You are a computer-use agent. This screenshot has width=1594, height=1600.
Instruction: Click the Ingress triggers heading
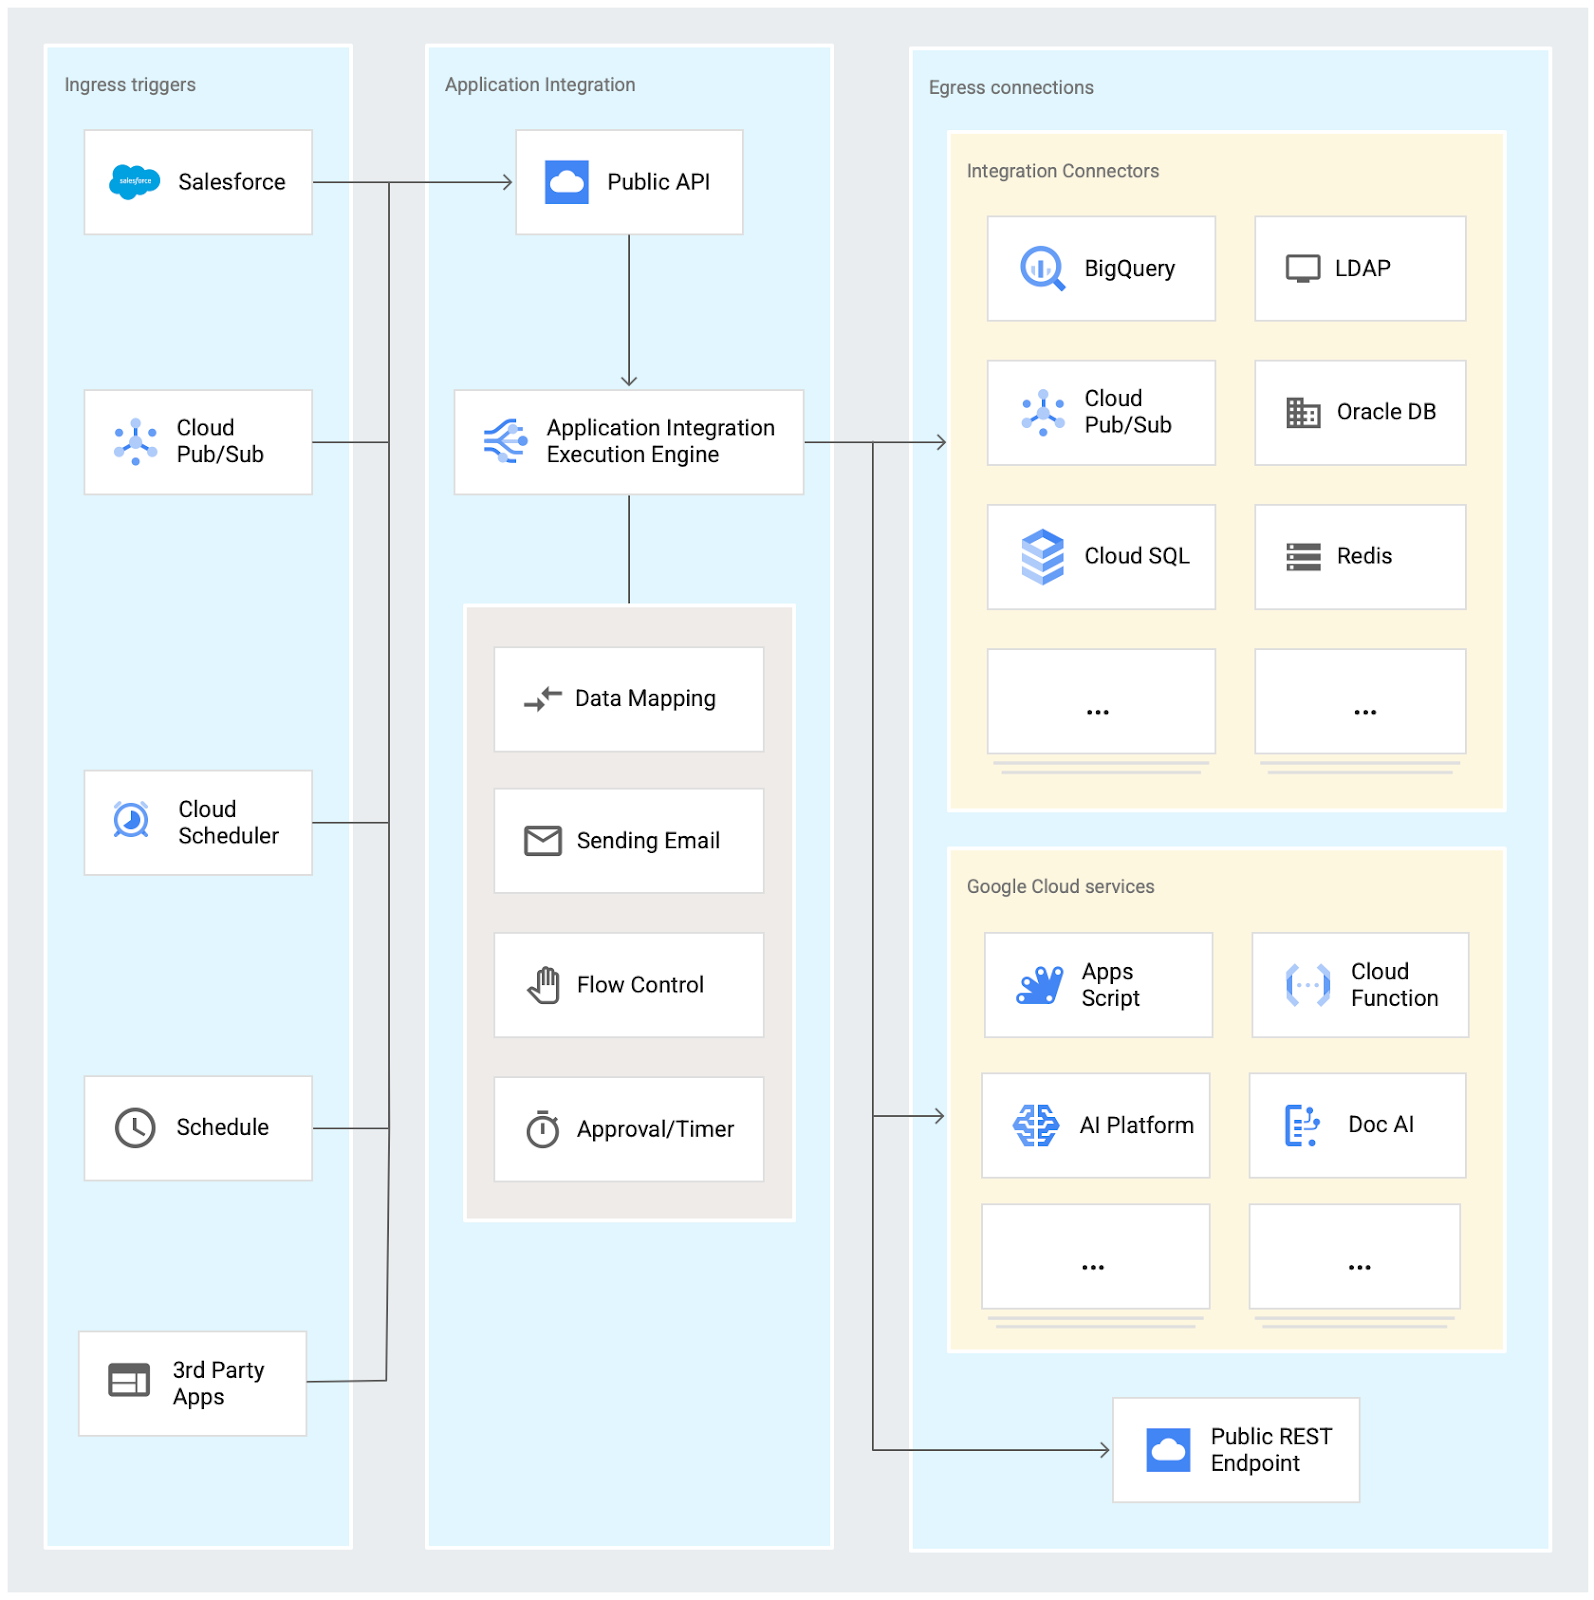tap(130, 85)
